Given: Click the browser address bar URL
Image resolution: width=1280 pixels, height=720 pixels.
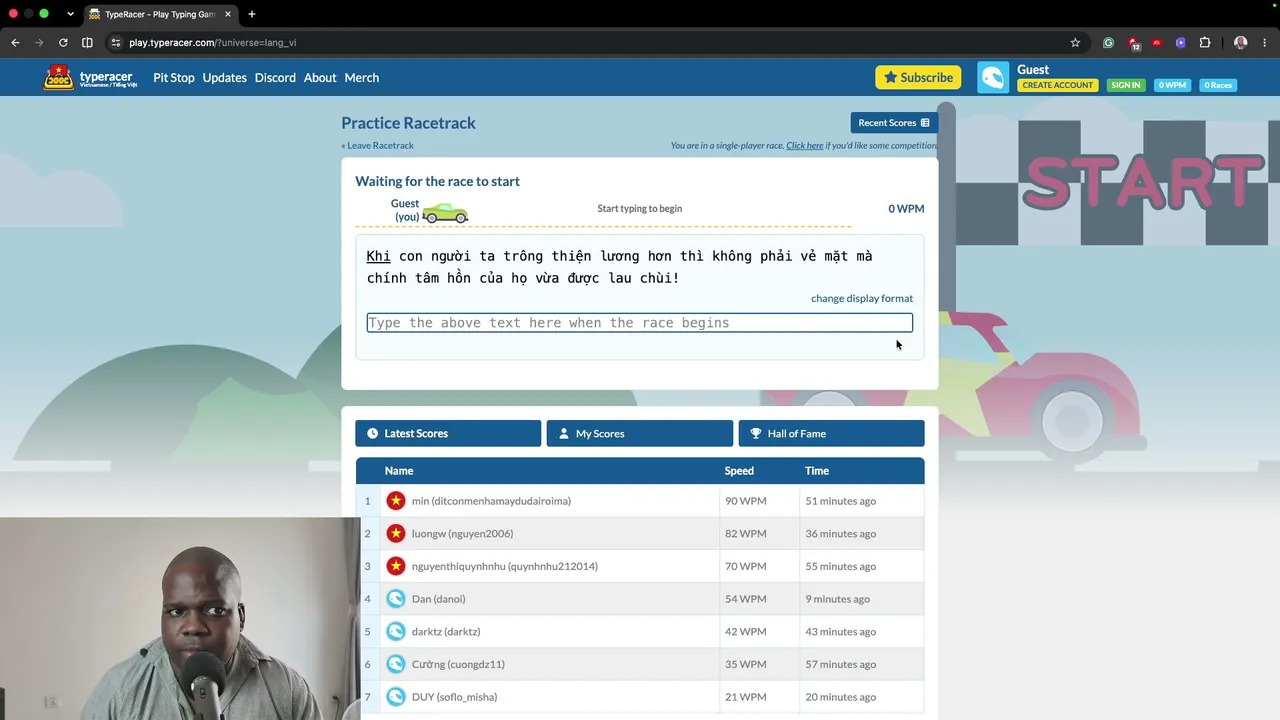Looking at the screenshot, I should (x=212, y=43).
